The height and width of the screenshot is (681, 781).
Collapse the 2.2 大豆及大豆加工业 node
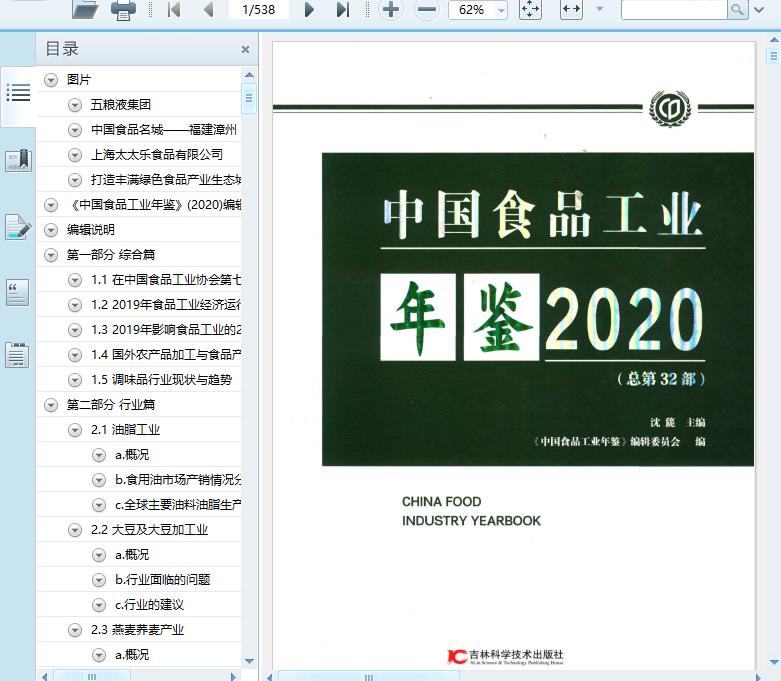point(75,530)
